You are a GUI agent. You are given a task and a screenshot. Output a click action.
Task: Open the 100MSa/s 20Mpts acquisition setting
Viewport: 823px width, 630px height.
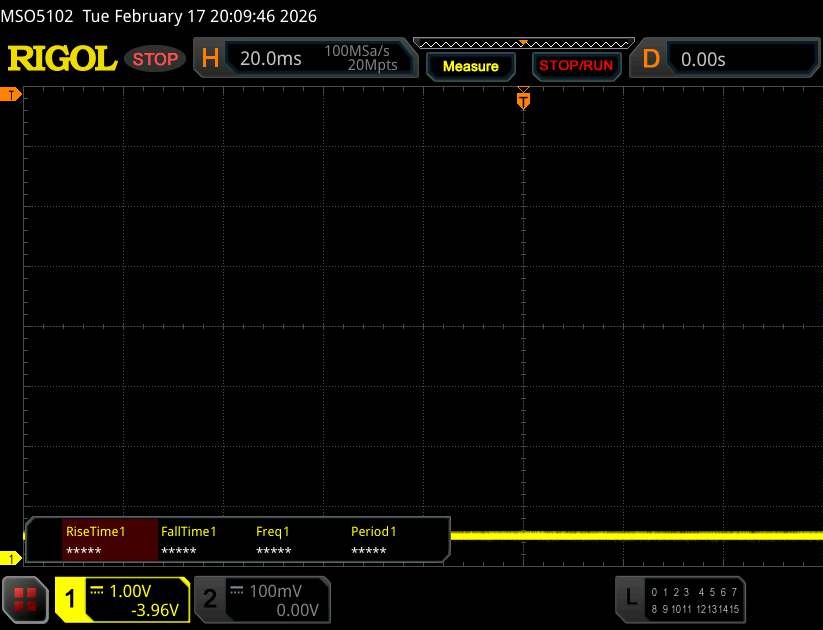(361, 58)
